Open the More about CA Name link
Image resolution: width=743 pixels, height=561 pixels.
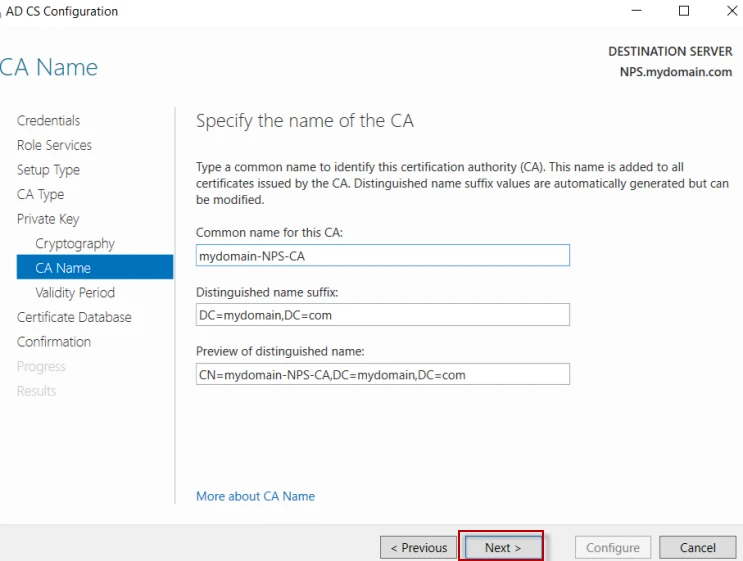click(x=255, y=496)
